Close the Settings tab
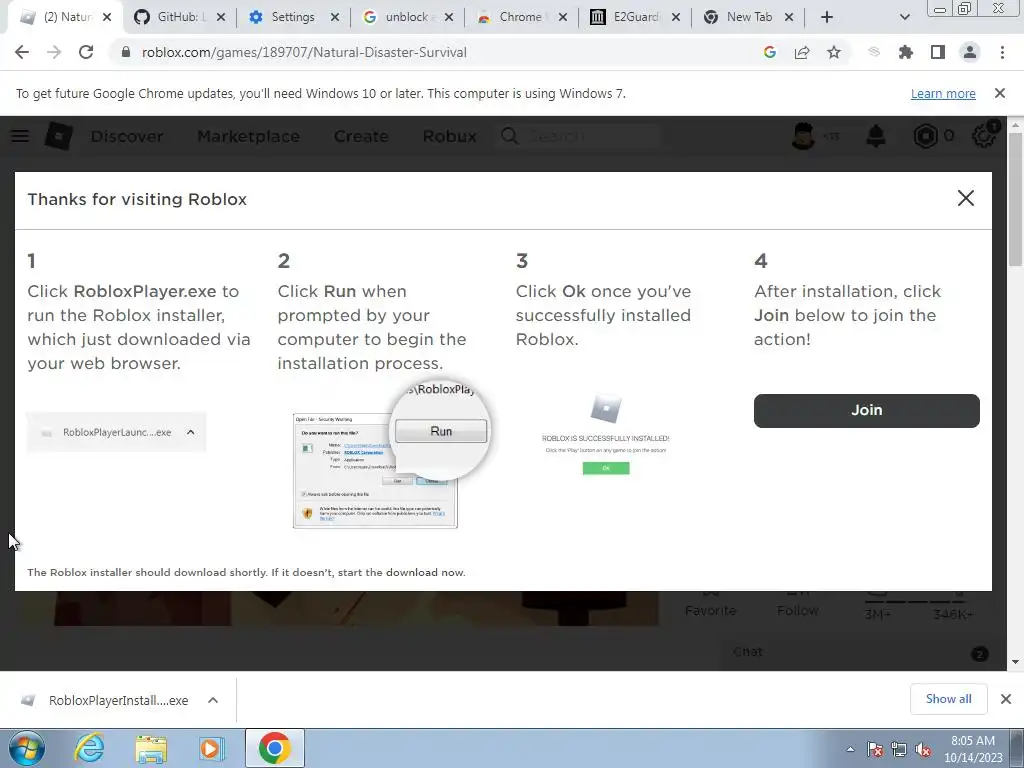Image resolution: width=1024 pixels, height=768 pixels. click(x=335, y=17)
